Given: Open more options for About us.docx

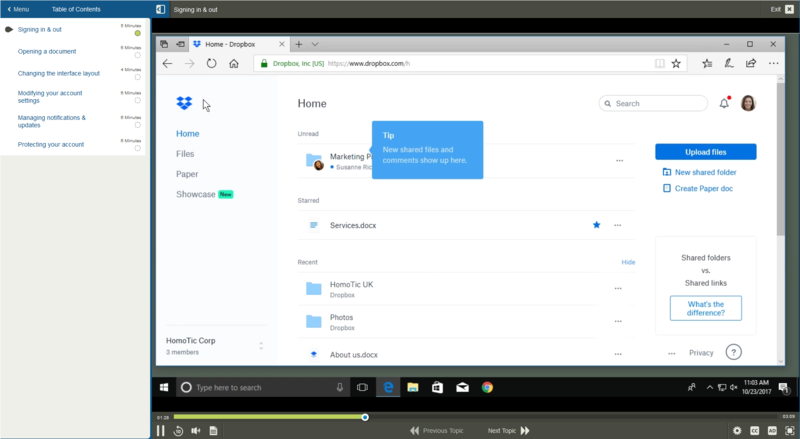Looking at the screenshot, I should point(618,354).
